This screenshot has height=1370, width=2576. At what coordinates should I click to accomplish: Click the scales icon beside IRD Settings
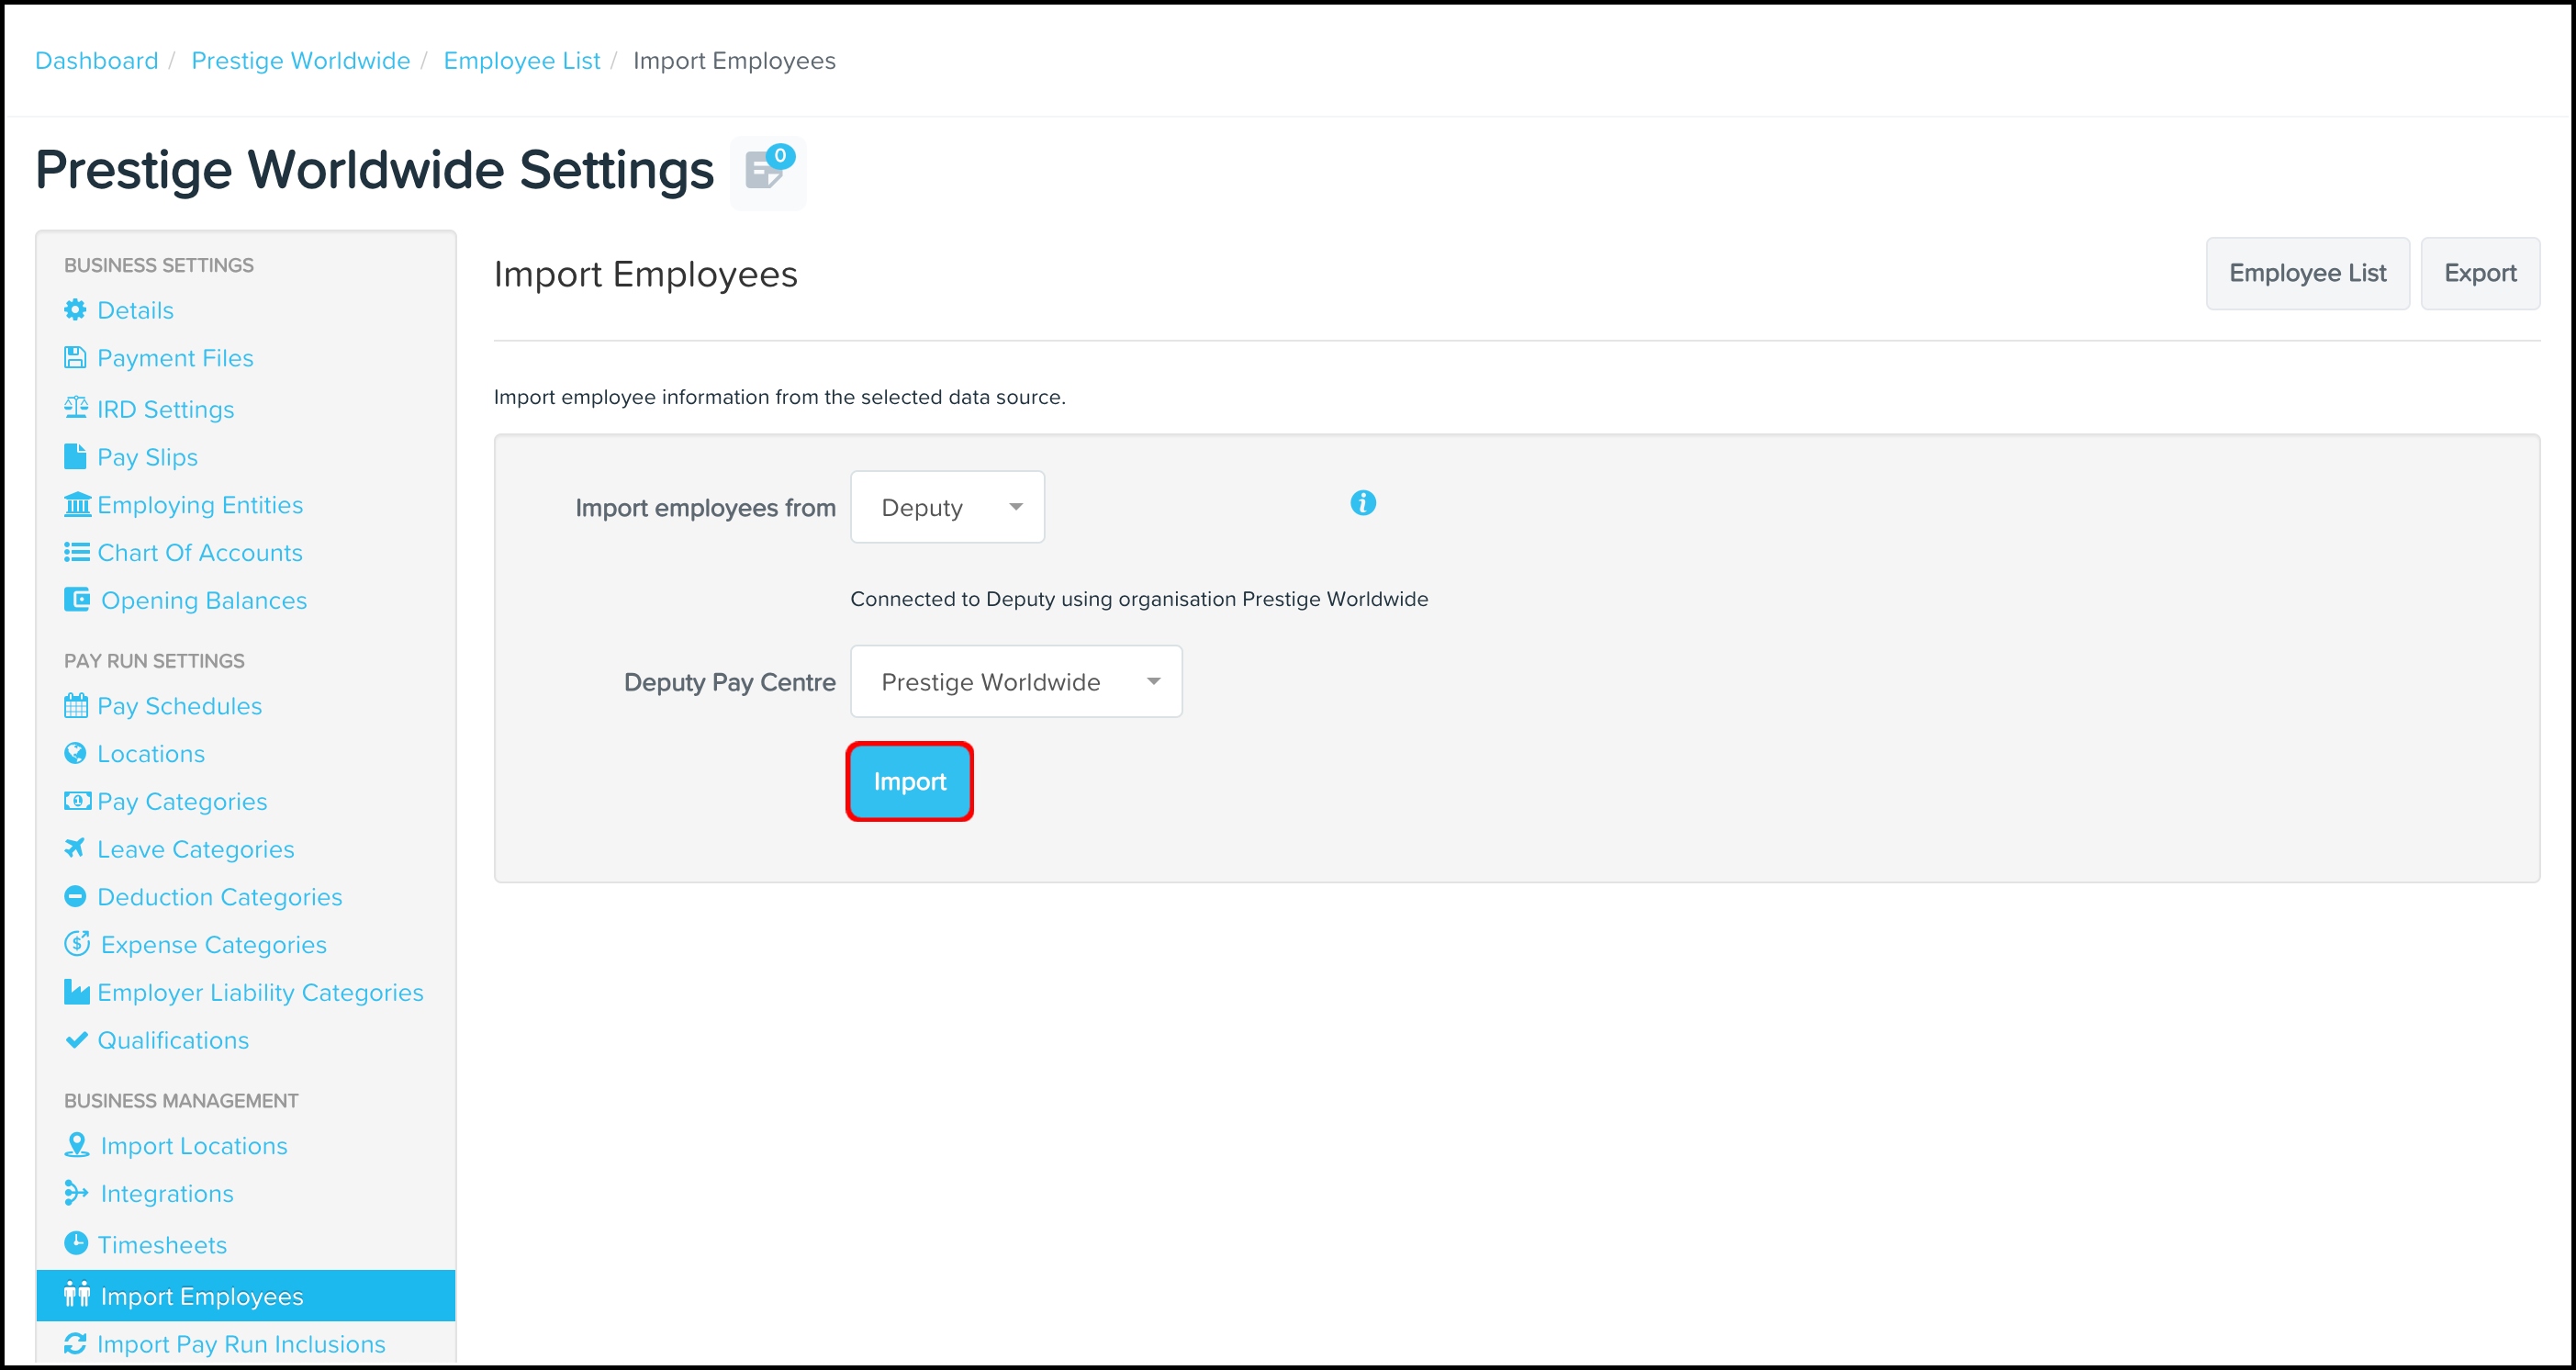(x=76, y=408)
